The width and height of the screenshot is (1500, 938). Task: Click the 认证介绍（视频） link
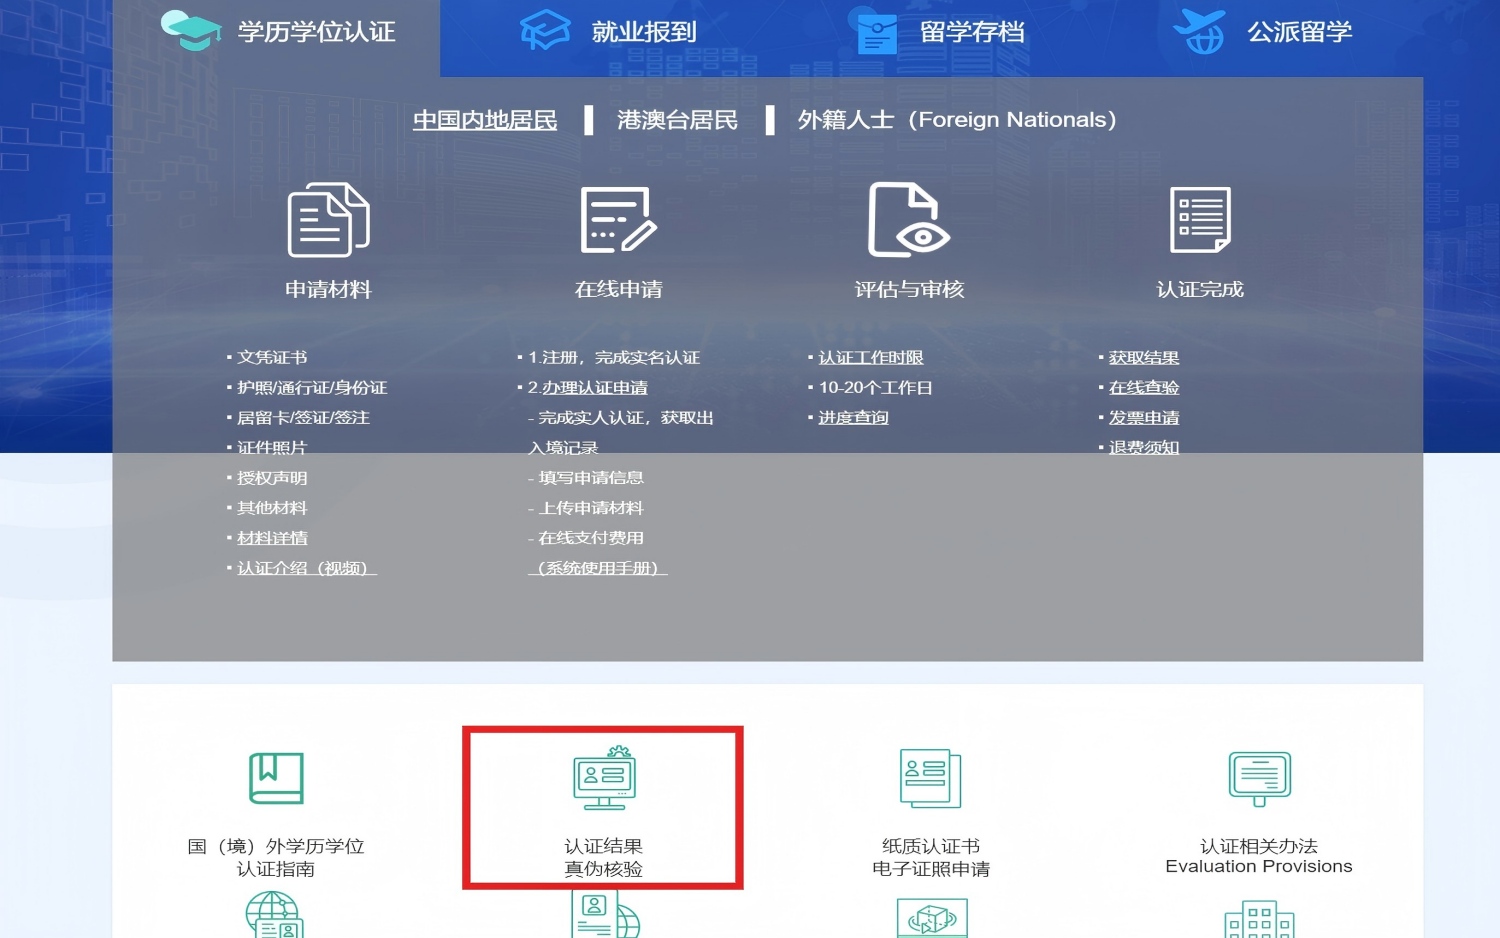306,568
